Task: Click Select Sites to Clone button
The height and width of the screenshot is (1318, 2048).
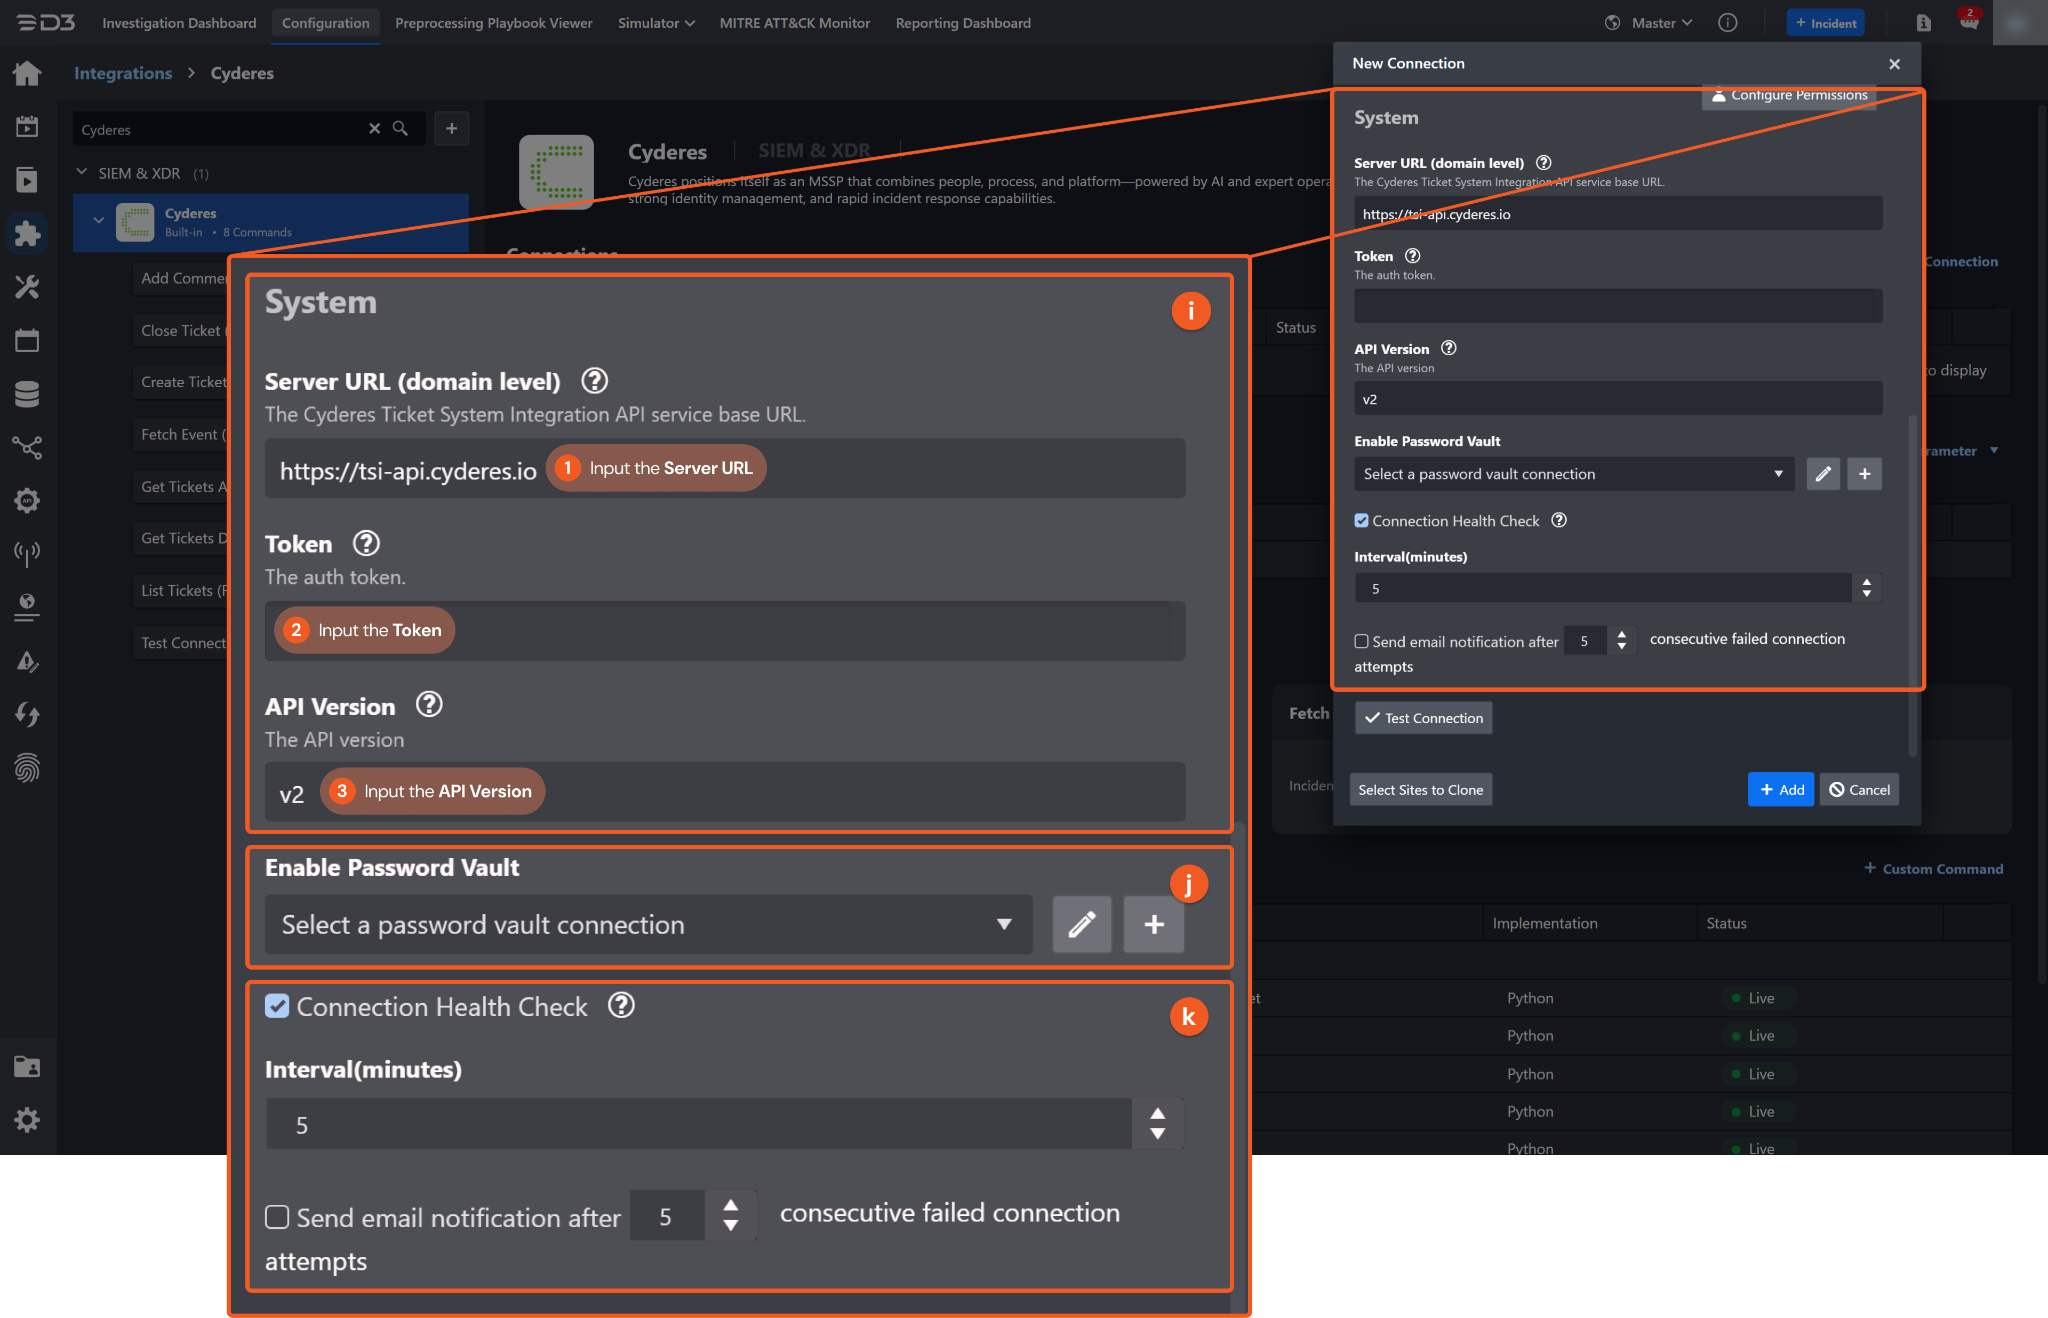Action: coord(1420,790)
